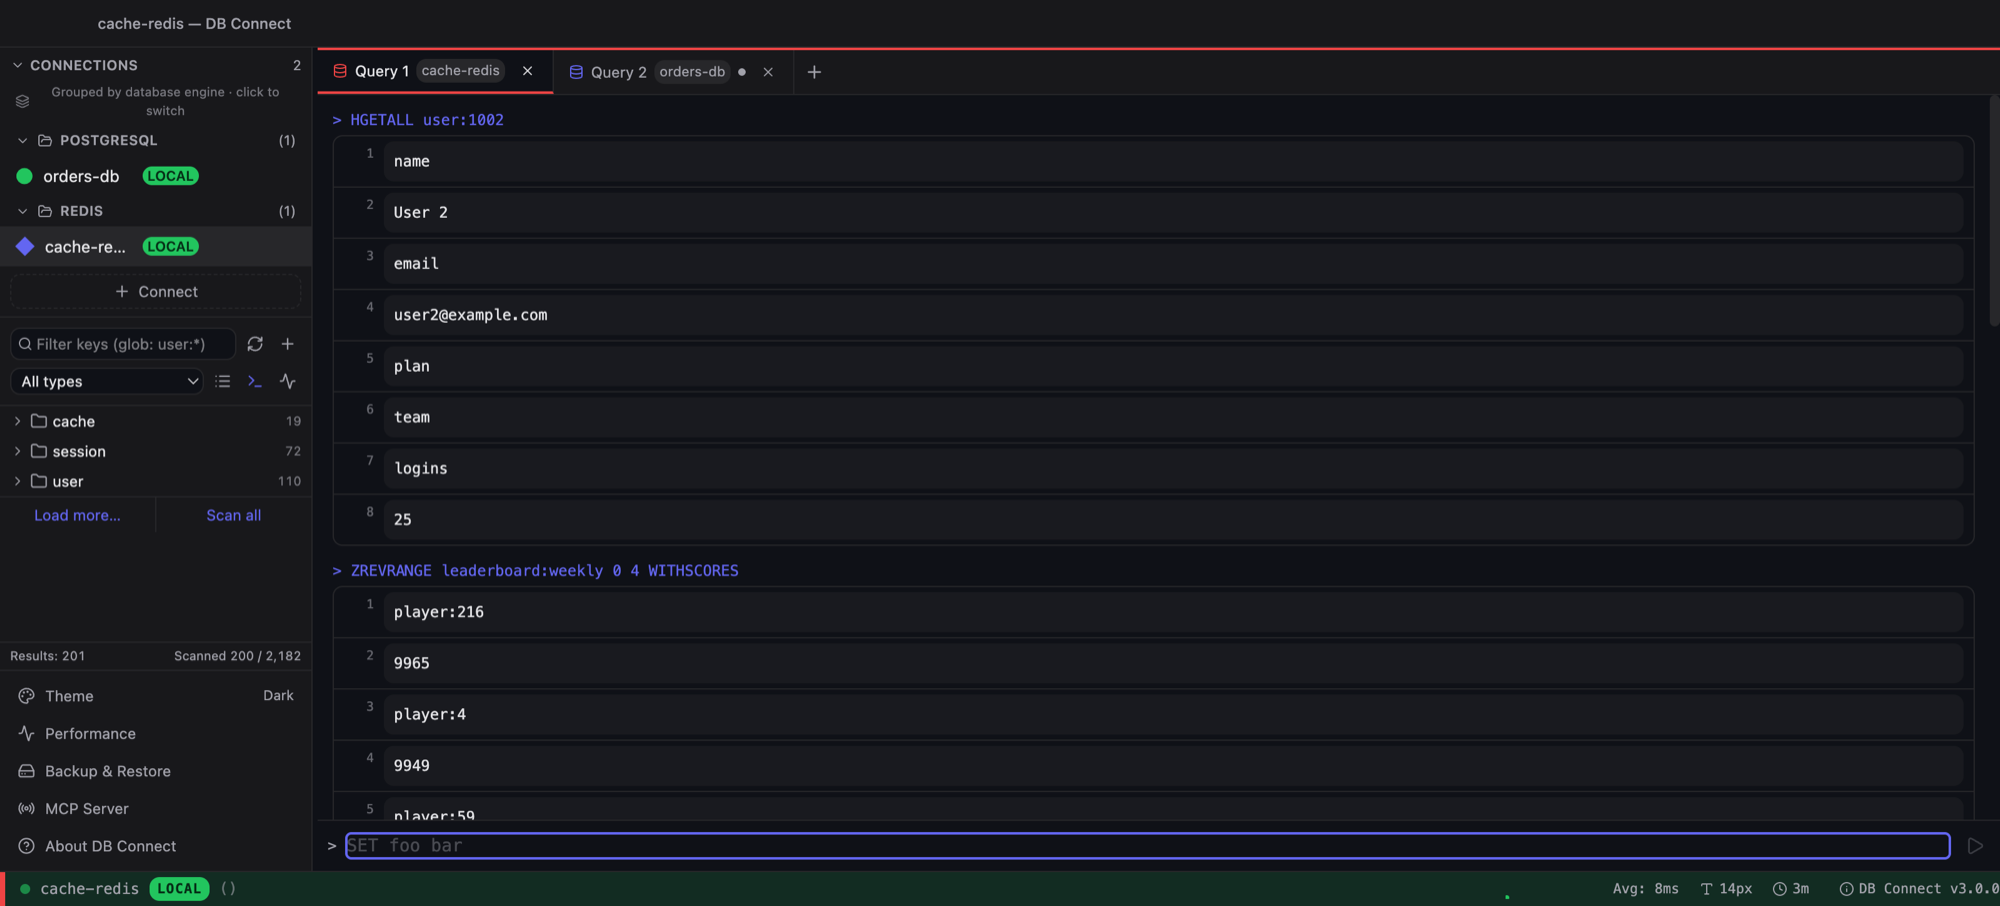Open the activity monitor pulse icon

pyautogui.click(x=288, y=381)
